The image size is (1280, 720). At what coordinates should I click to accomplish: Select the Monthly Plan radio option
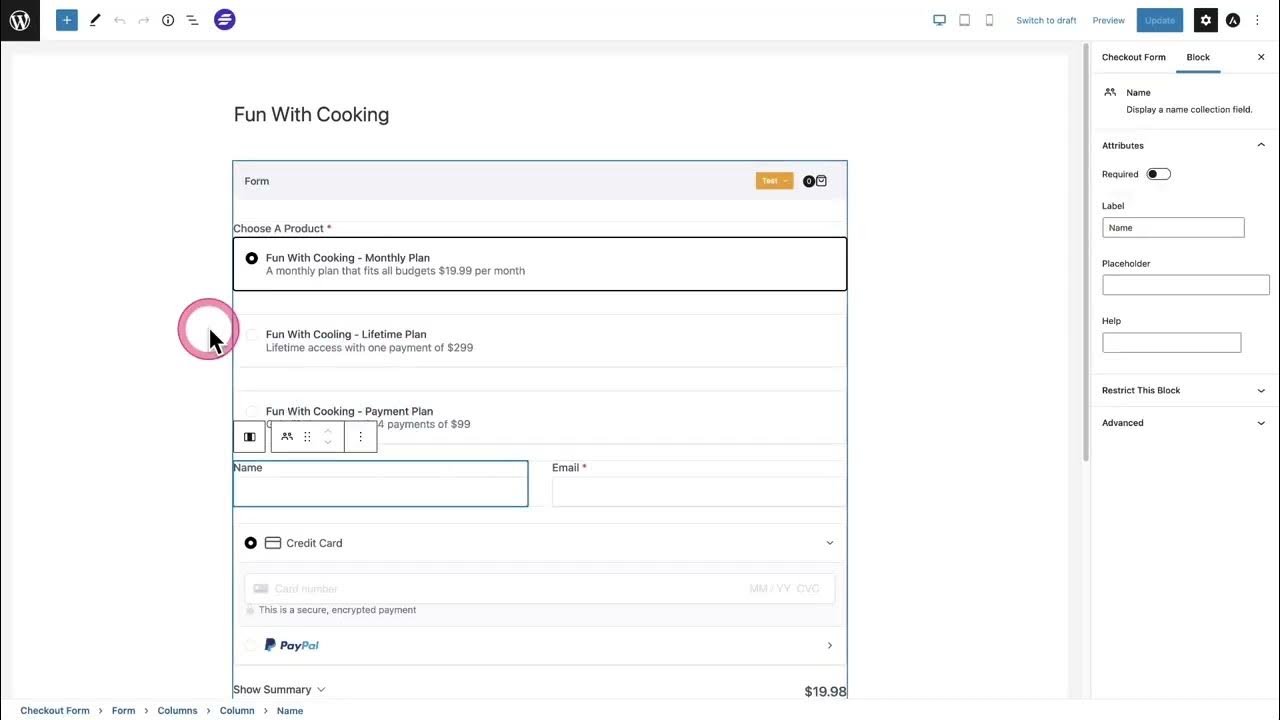click(x=252, y=258)
